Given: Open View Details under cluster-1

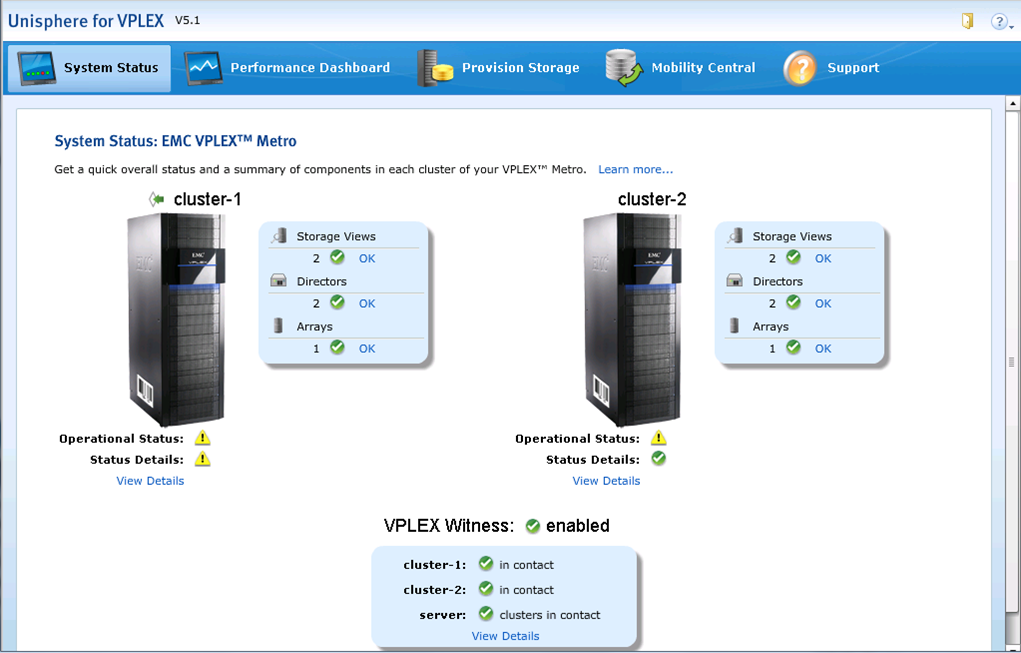Looking at the screenshot, I should (150, 481).
